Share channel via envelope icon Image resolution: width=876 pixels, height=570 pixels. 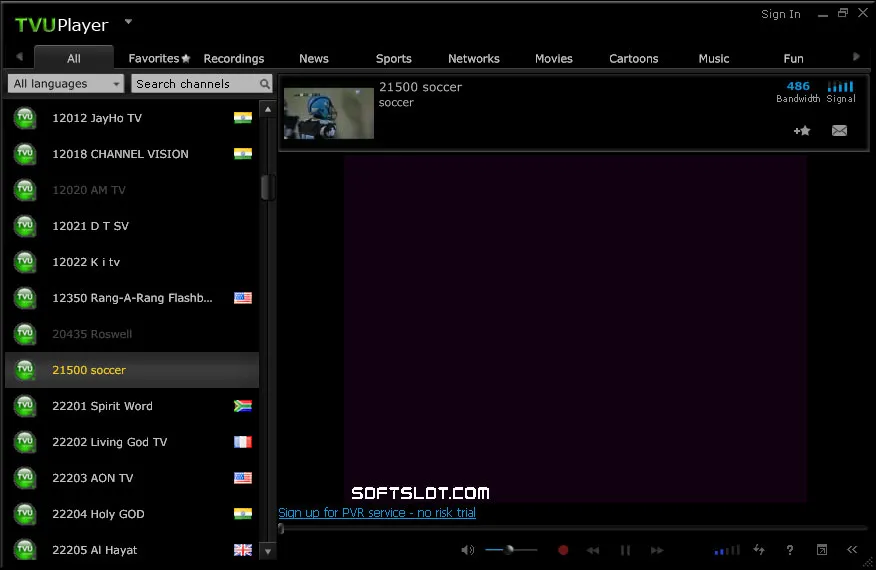tap(839, 131)
